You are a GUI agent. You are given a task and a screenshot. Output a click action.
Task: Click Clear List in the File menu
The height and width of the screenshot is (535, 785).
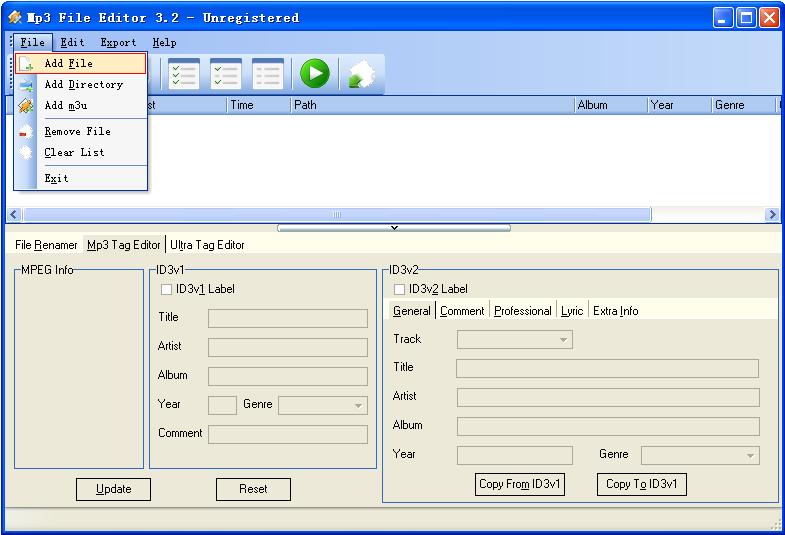pyautogui.click(x=74, y=152)
